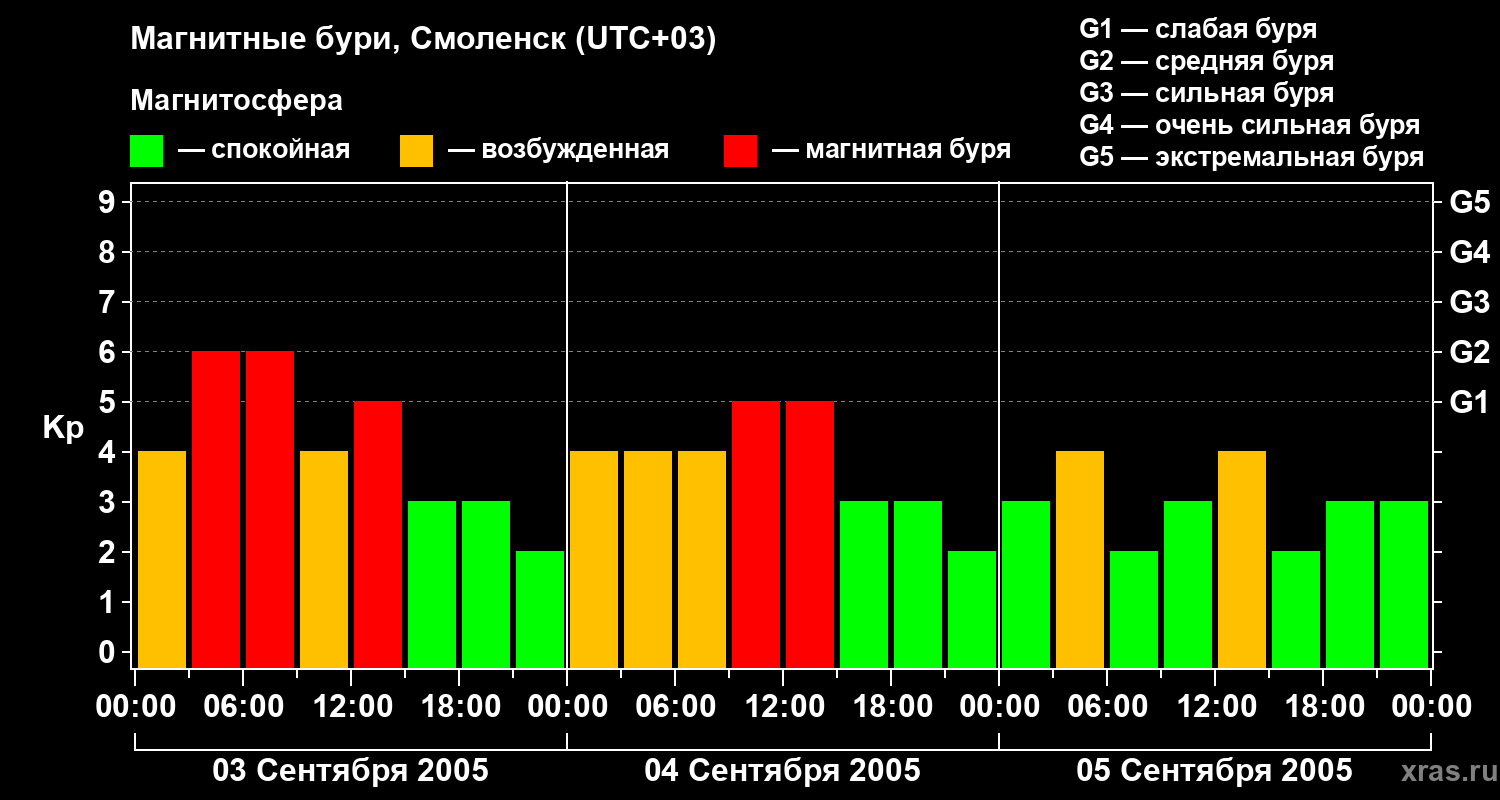Select red Kp 5 bar starting 12:00 on 04 Сентября
The image size is (1500, 800).
click(810, 534)
